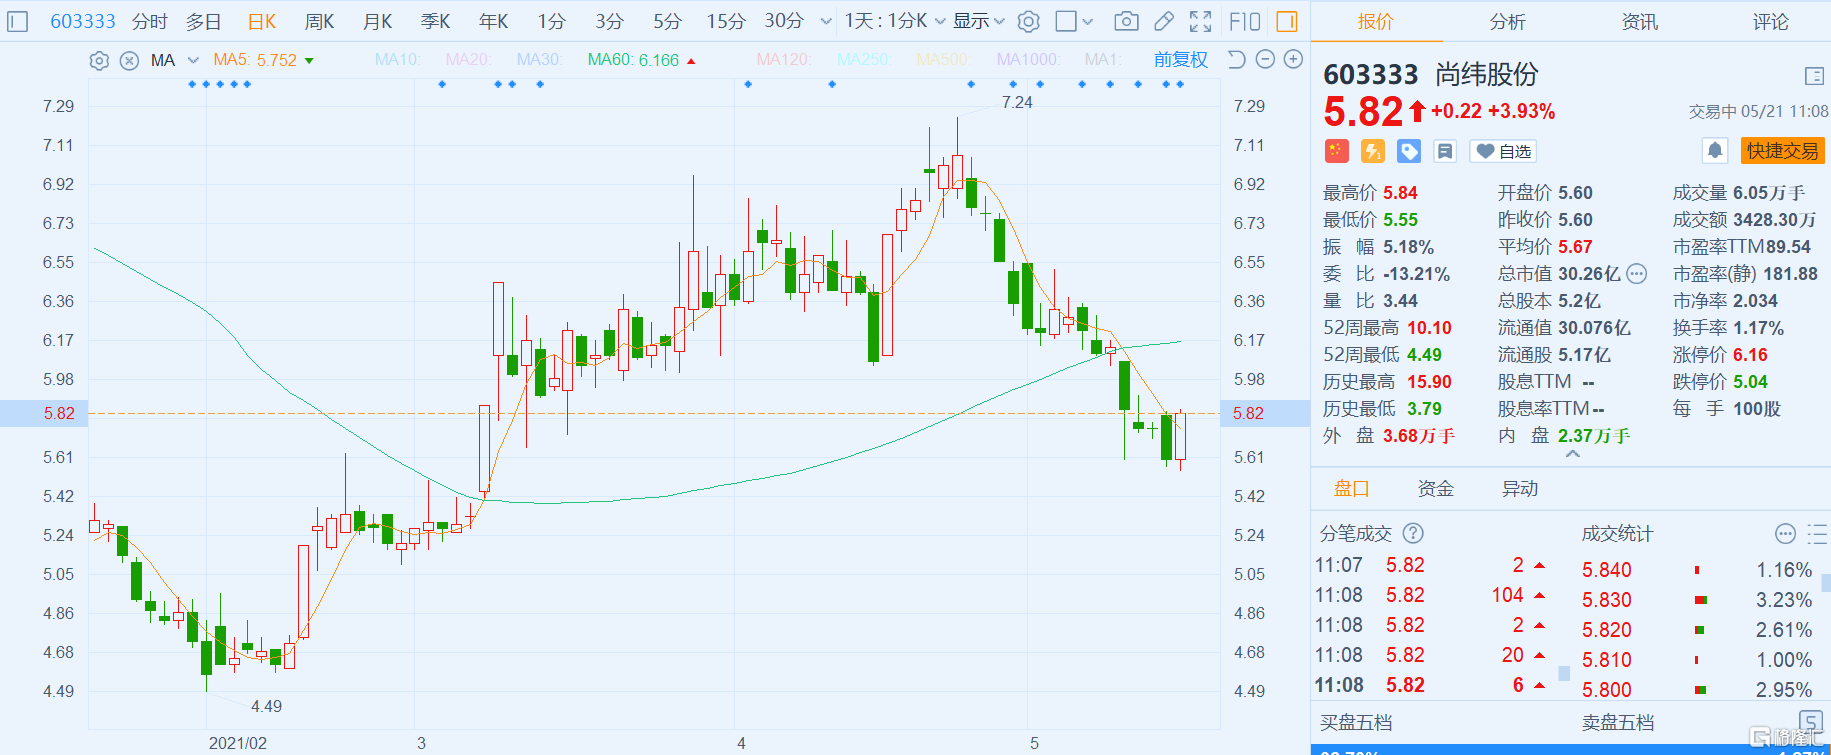Open chart settings gear in top toolbar
Image resolution: width=1831 pixels, height=755 pixels.
pyautogui.click(x=1029, y=21)
